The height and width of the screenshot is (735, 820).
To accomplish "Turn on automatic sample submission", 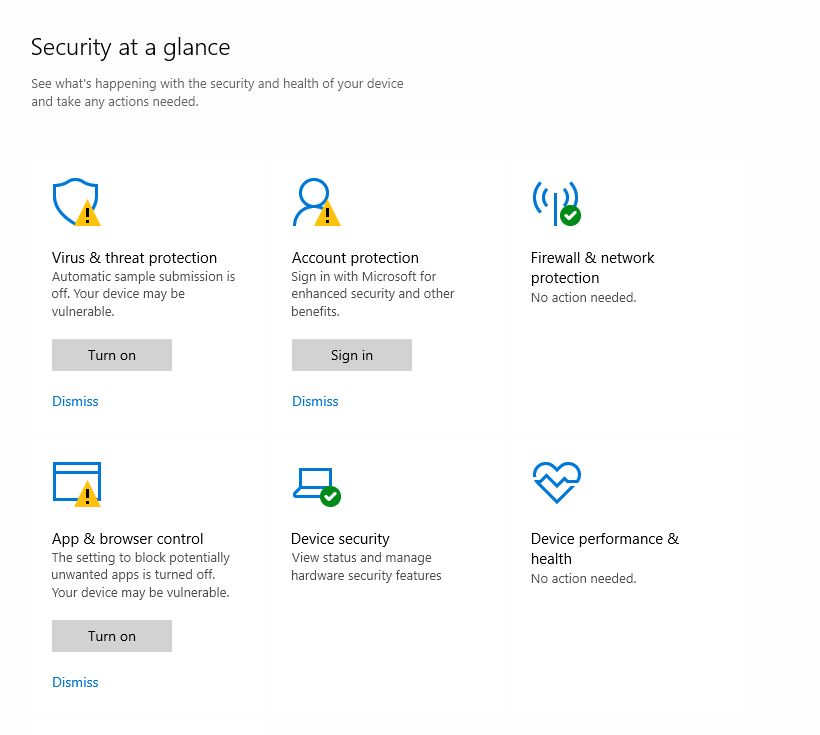I will [x=111, y=355].
